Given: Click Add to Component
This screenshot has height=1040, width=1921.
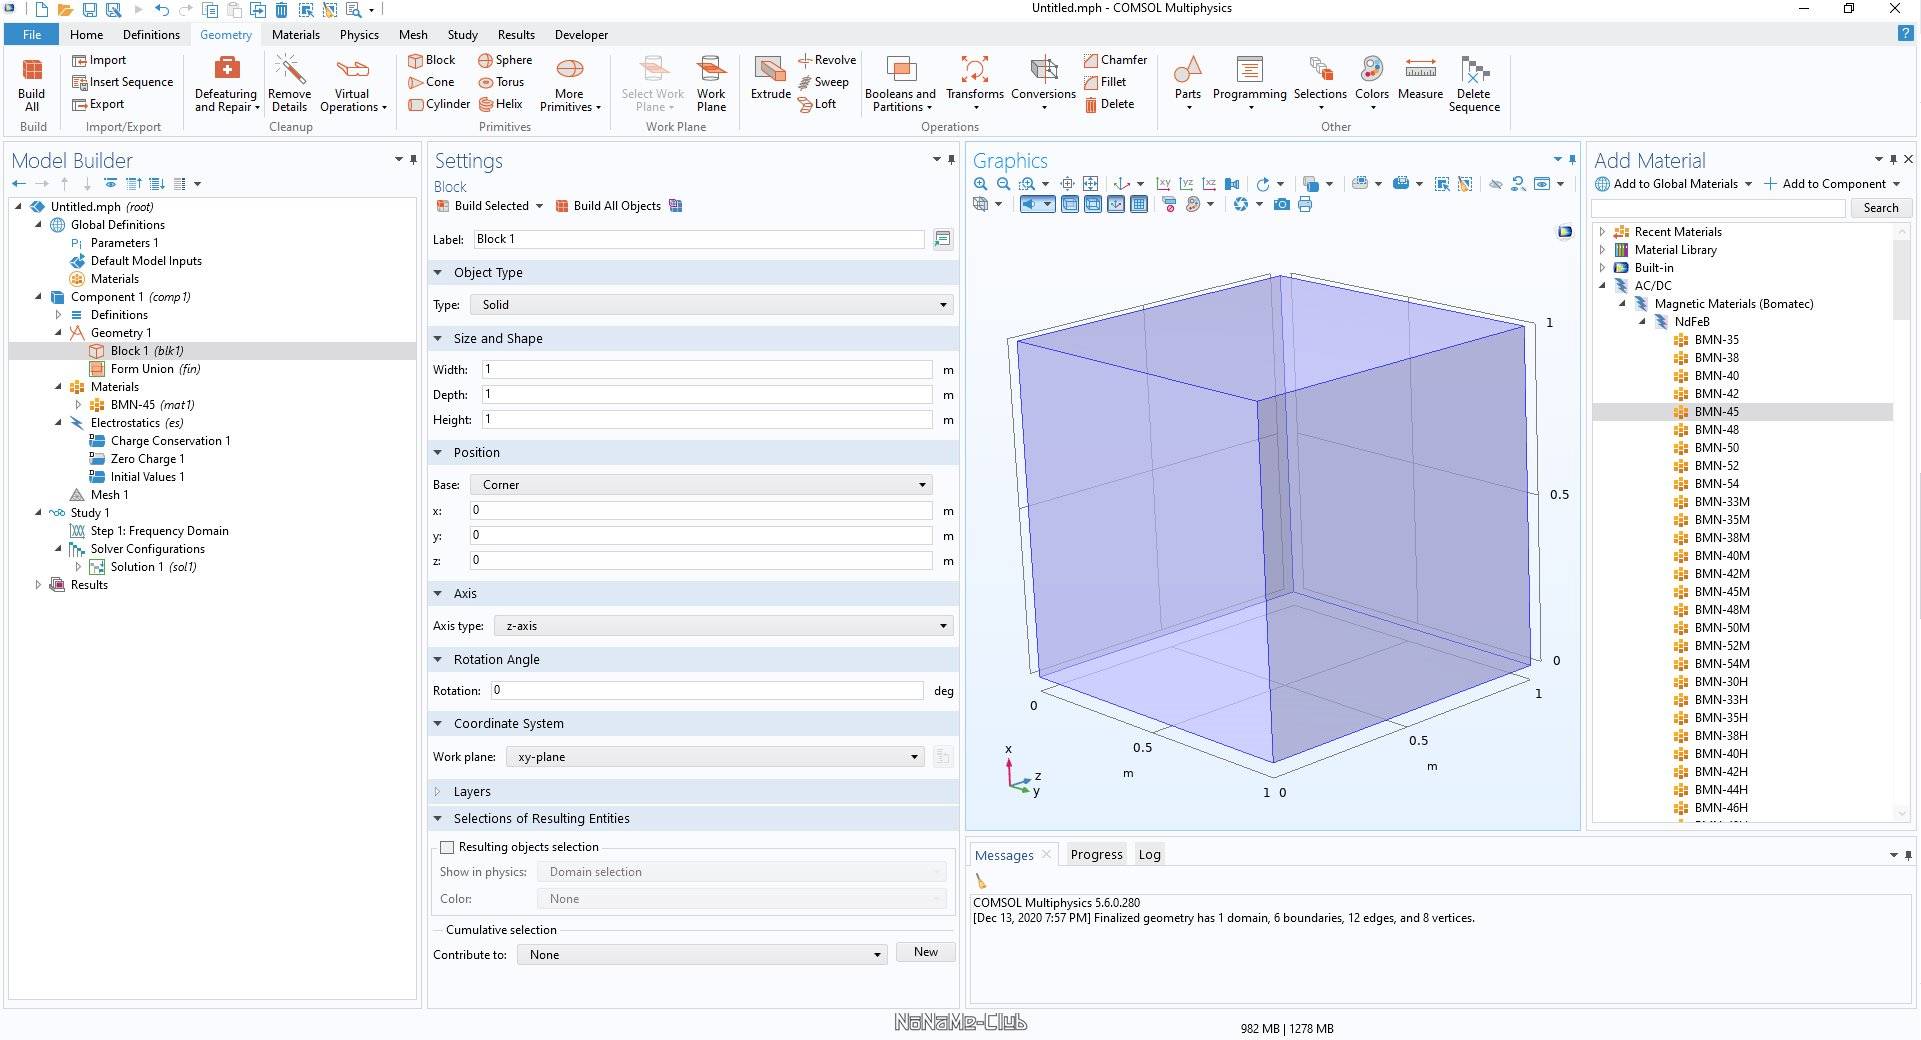Looking at the screenshot, I should tap(1833, 184).
